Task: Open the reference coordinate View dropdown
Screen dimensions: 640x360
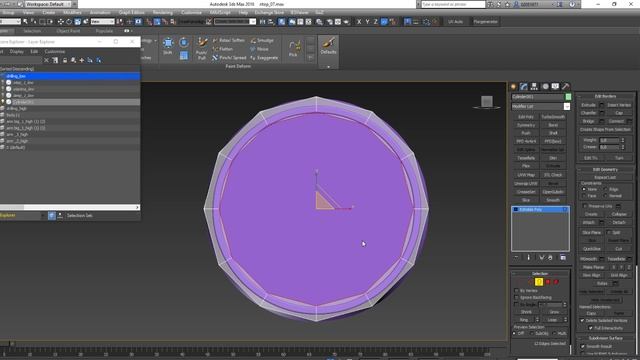Action: 102,22
